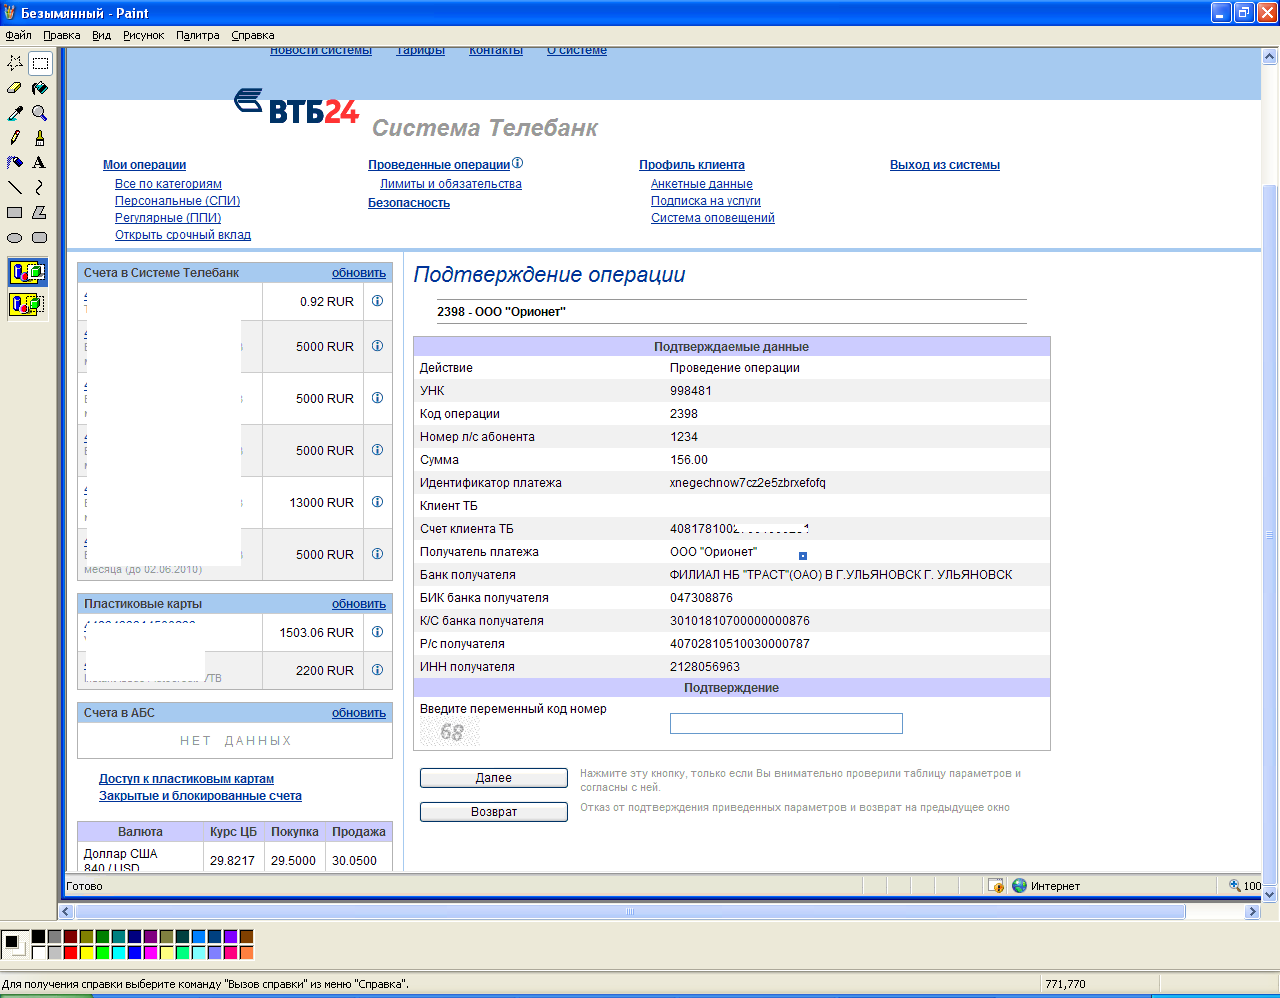Screen dimensions: 1280x998
Task: Select the Curve tool
Action: point(40,187)
